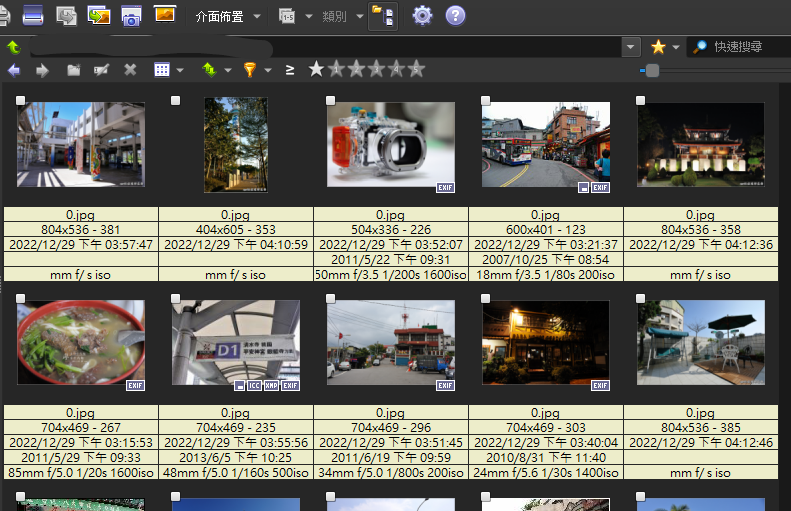
Task: Open the rating tag dropdown arrow
Action: (309, 16)
